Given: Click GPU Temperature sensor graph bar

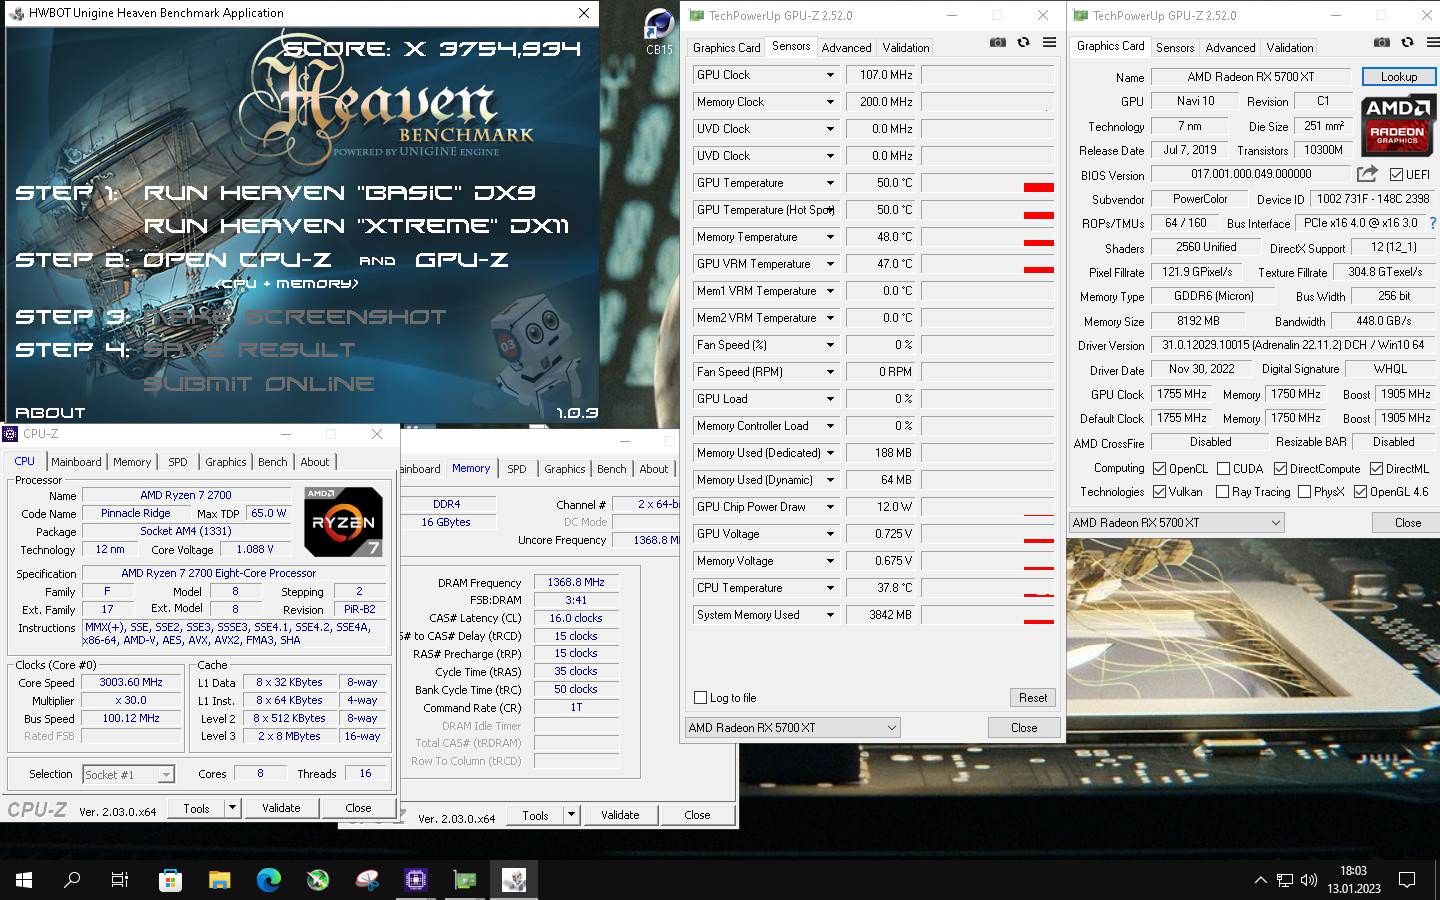Looking at the screenshot, I should [988, 183].
